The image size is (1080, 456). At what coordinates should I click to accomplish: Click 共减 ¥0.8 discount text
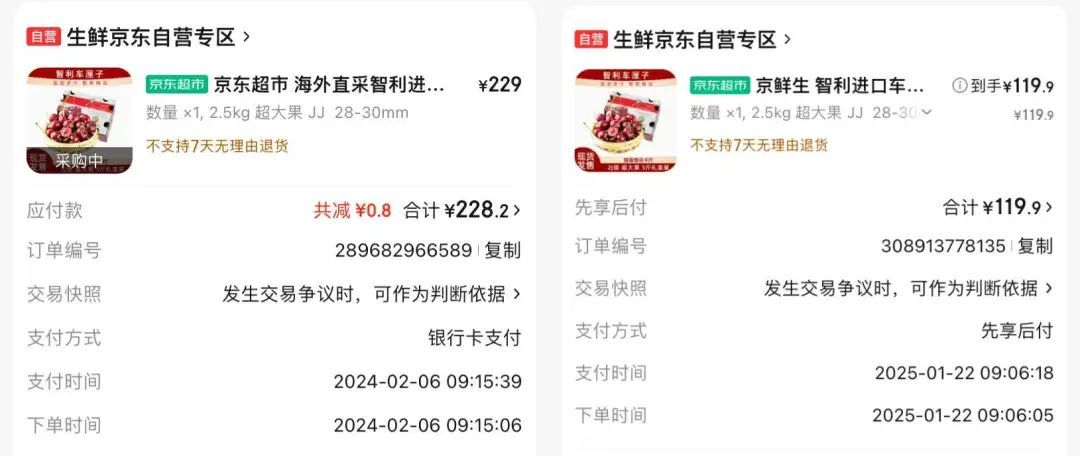(x=352, y=211)
